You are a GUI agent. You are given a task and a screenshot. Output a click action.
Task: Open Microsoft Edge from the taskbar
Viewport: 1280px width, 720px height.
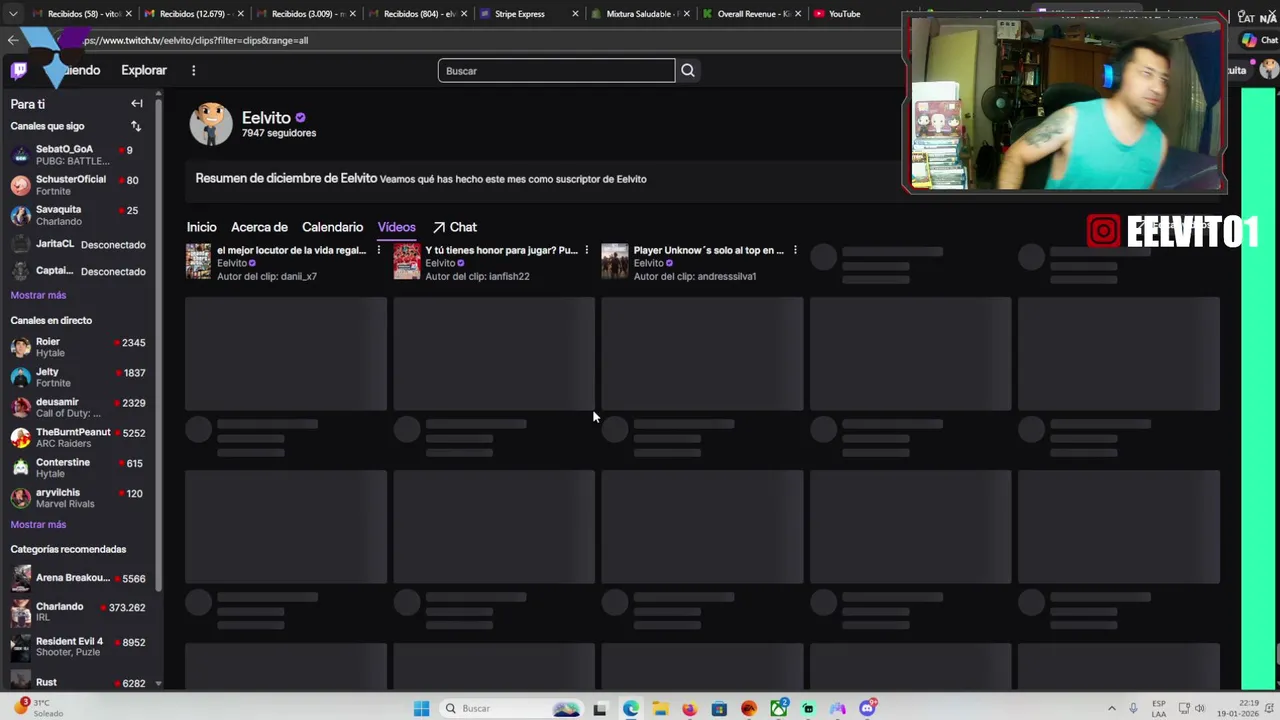coord(631,708)
